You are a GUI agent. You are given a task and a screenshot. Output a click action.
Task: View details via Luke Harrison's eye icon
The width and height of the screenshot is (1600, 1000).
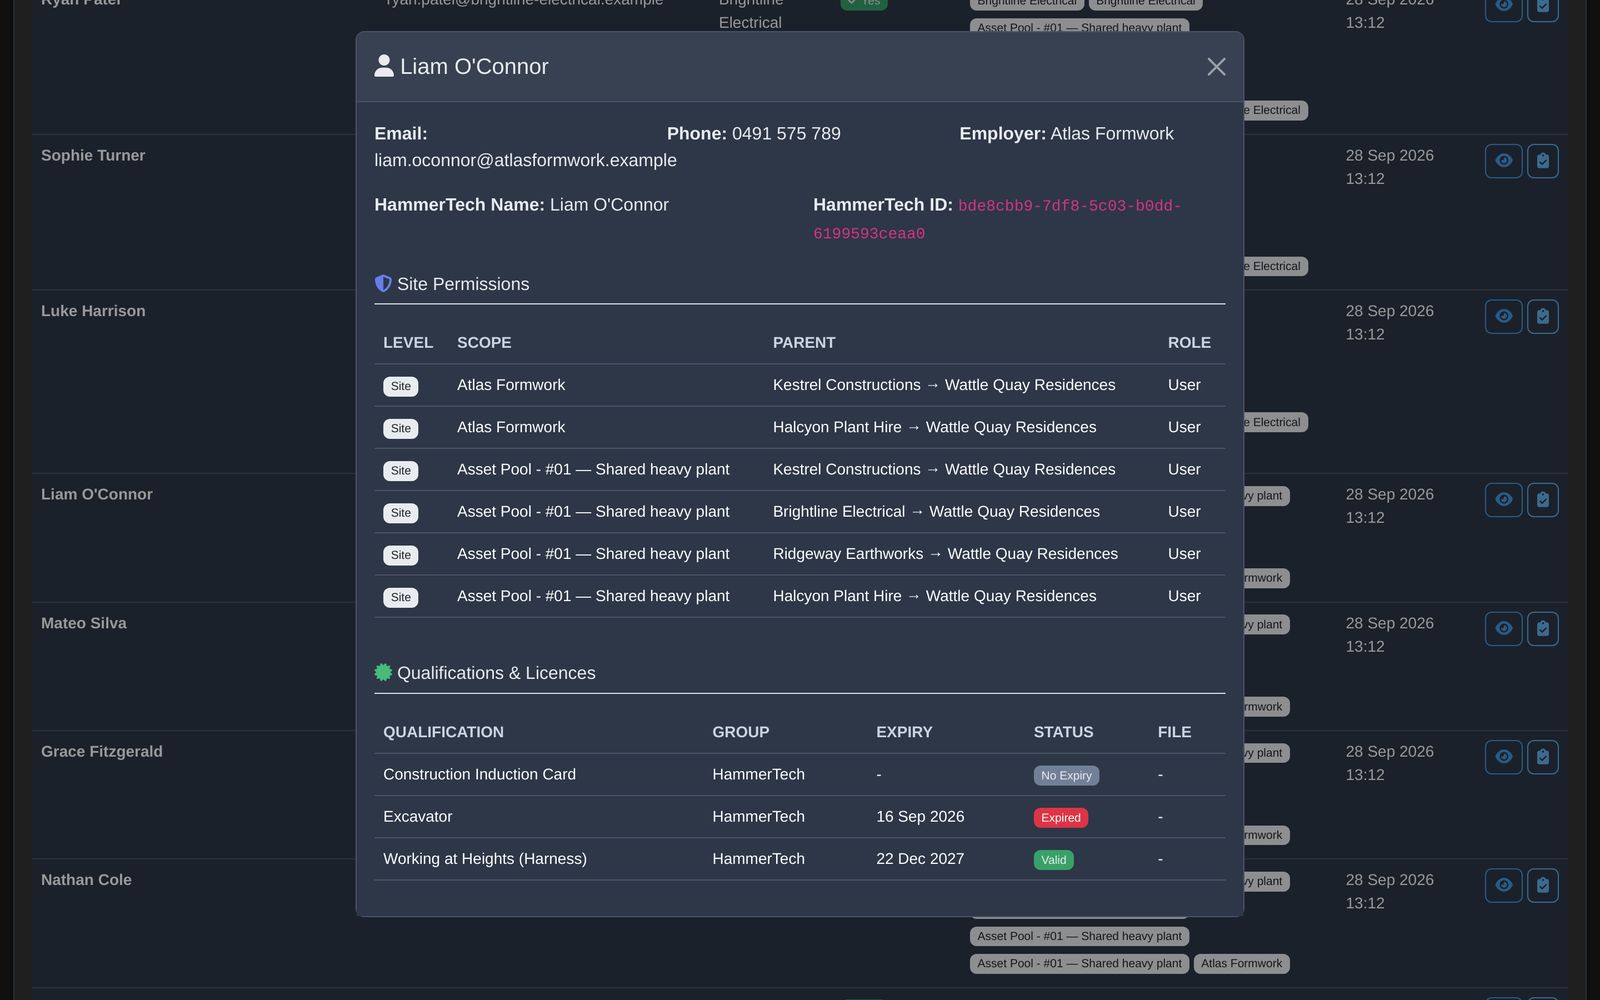coord(1503,316)
